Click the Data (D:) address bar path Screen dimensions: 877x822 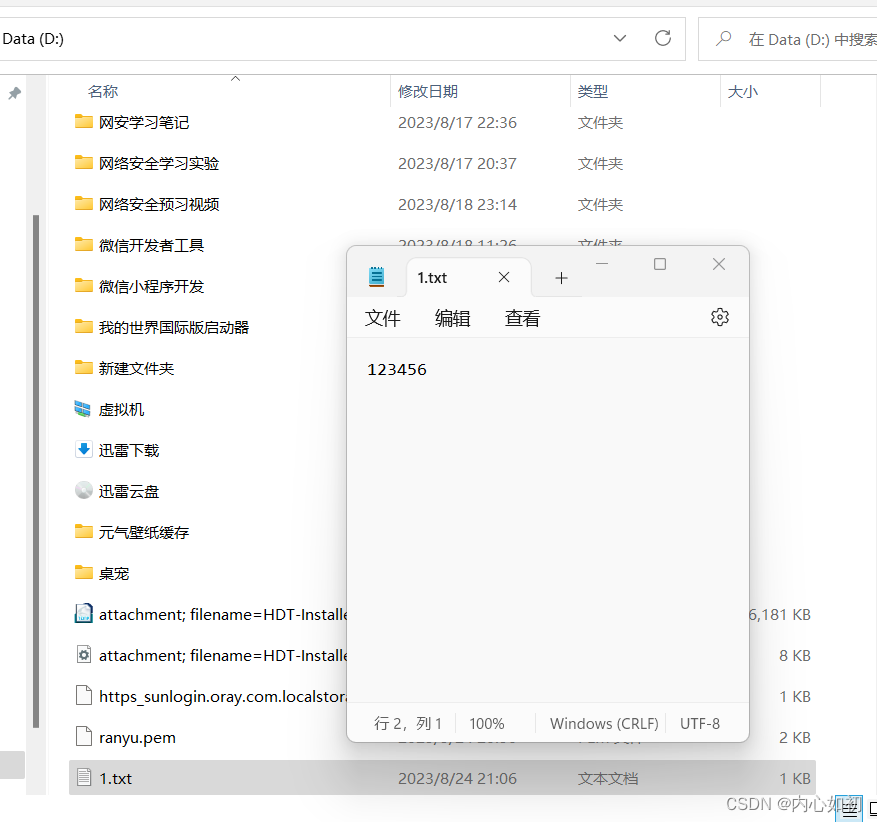(33, 39)
